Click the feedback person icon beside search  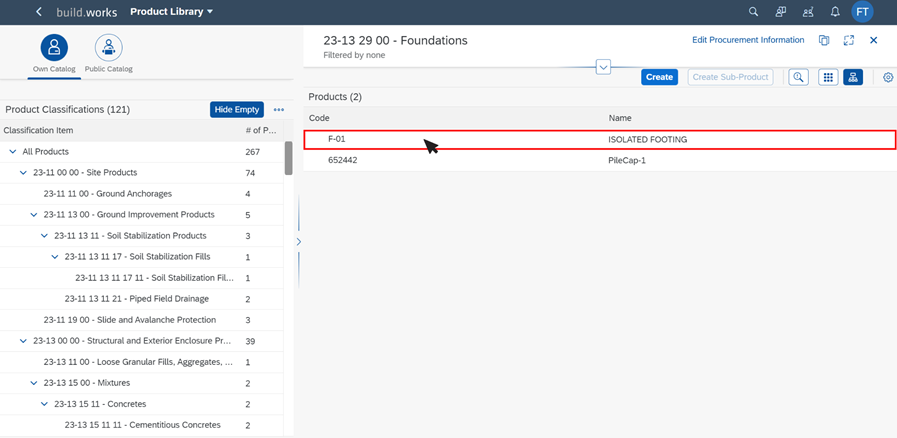[781, 12]
